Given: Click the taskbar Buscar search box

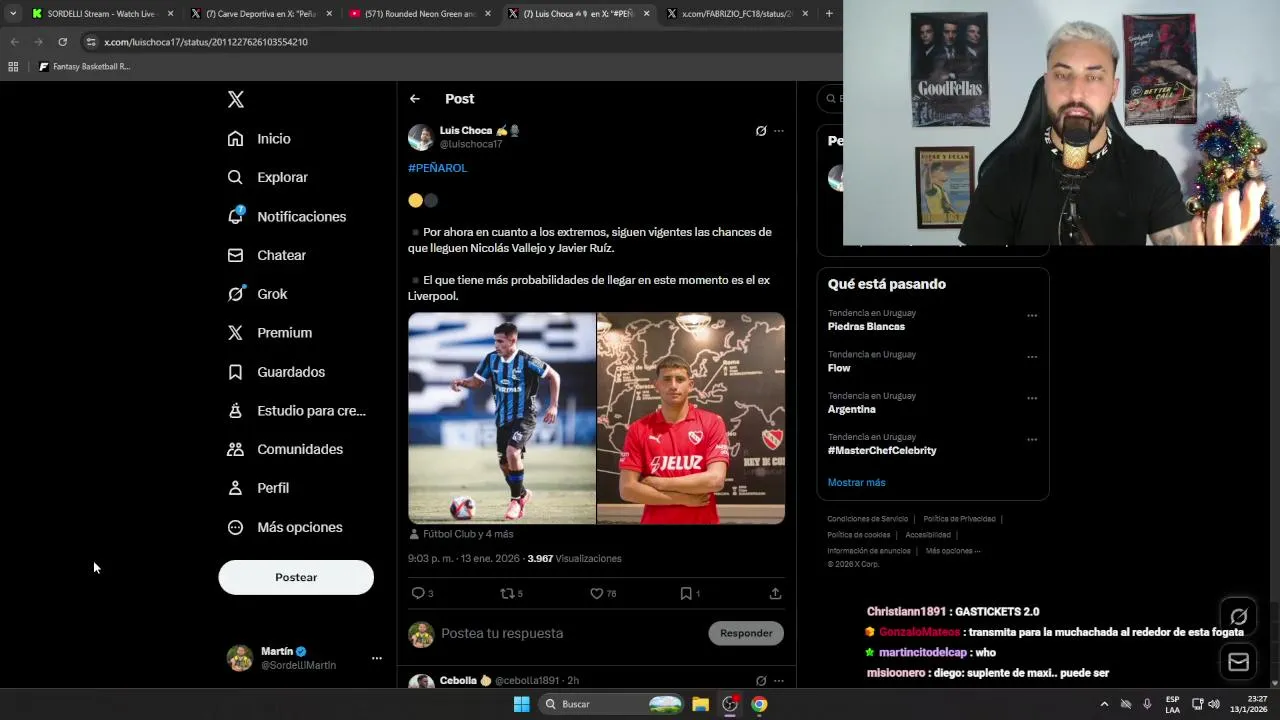Looking at the screenshot, I should click(x=613, y=704).
